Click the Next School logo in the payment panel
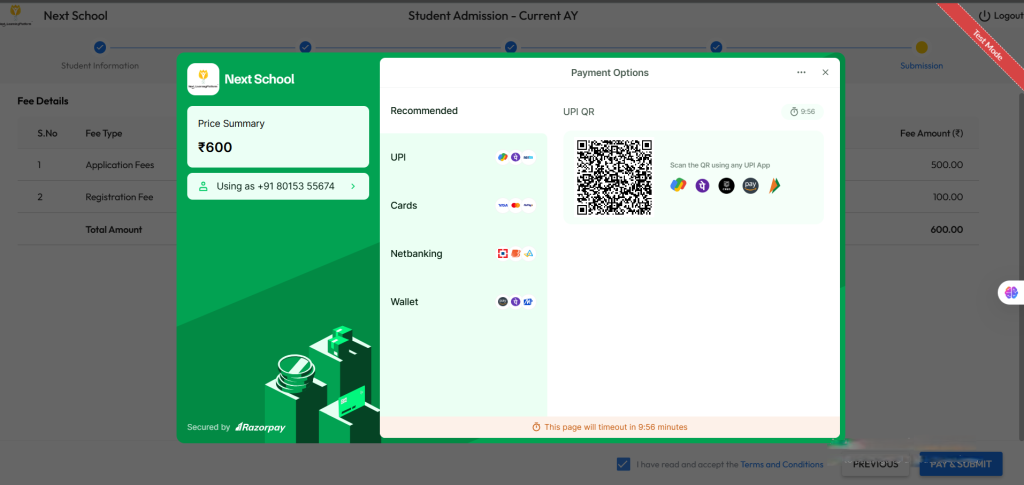 [x=203, y=79]
